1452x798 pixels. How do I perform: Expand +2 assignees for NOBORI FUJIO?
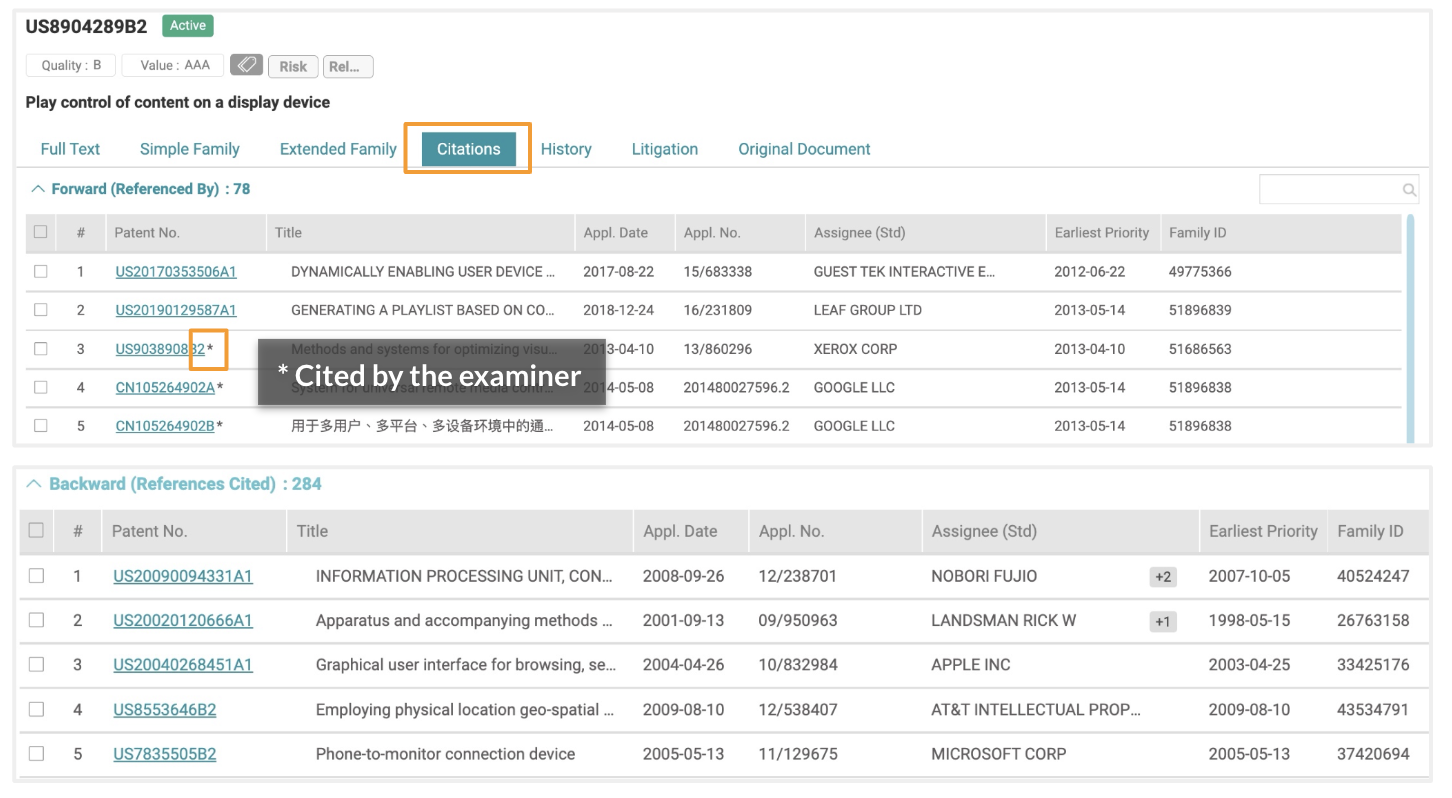click(x=1163, y=577)
